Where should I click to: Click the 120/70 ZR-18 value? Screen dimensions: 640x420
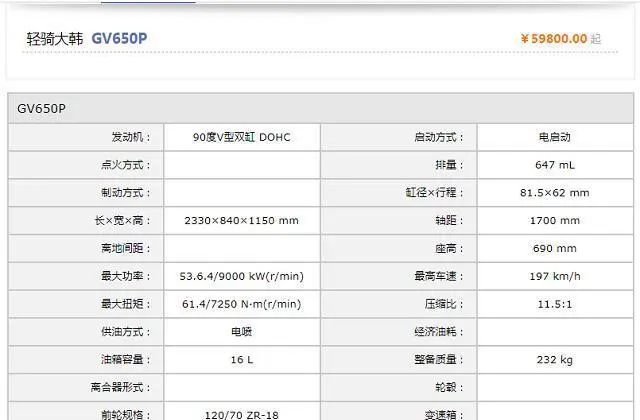coord(242,415)
